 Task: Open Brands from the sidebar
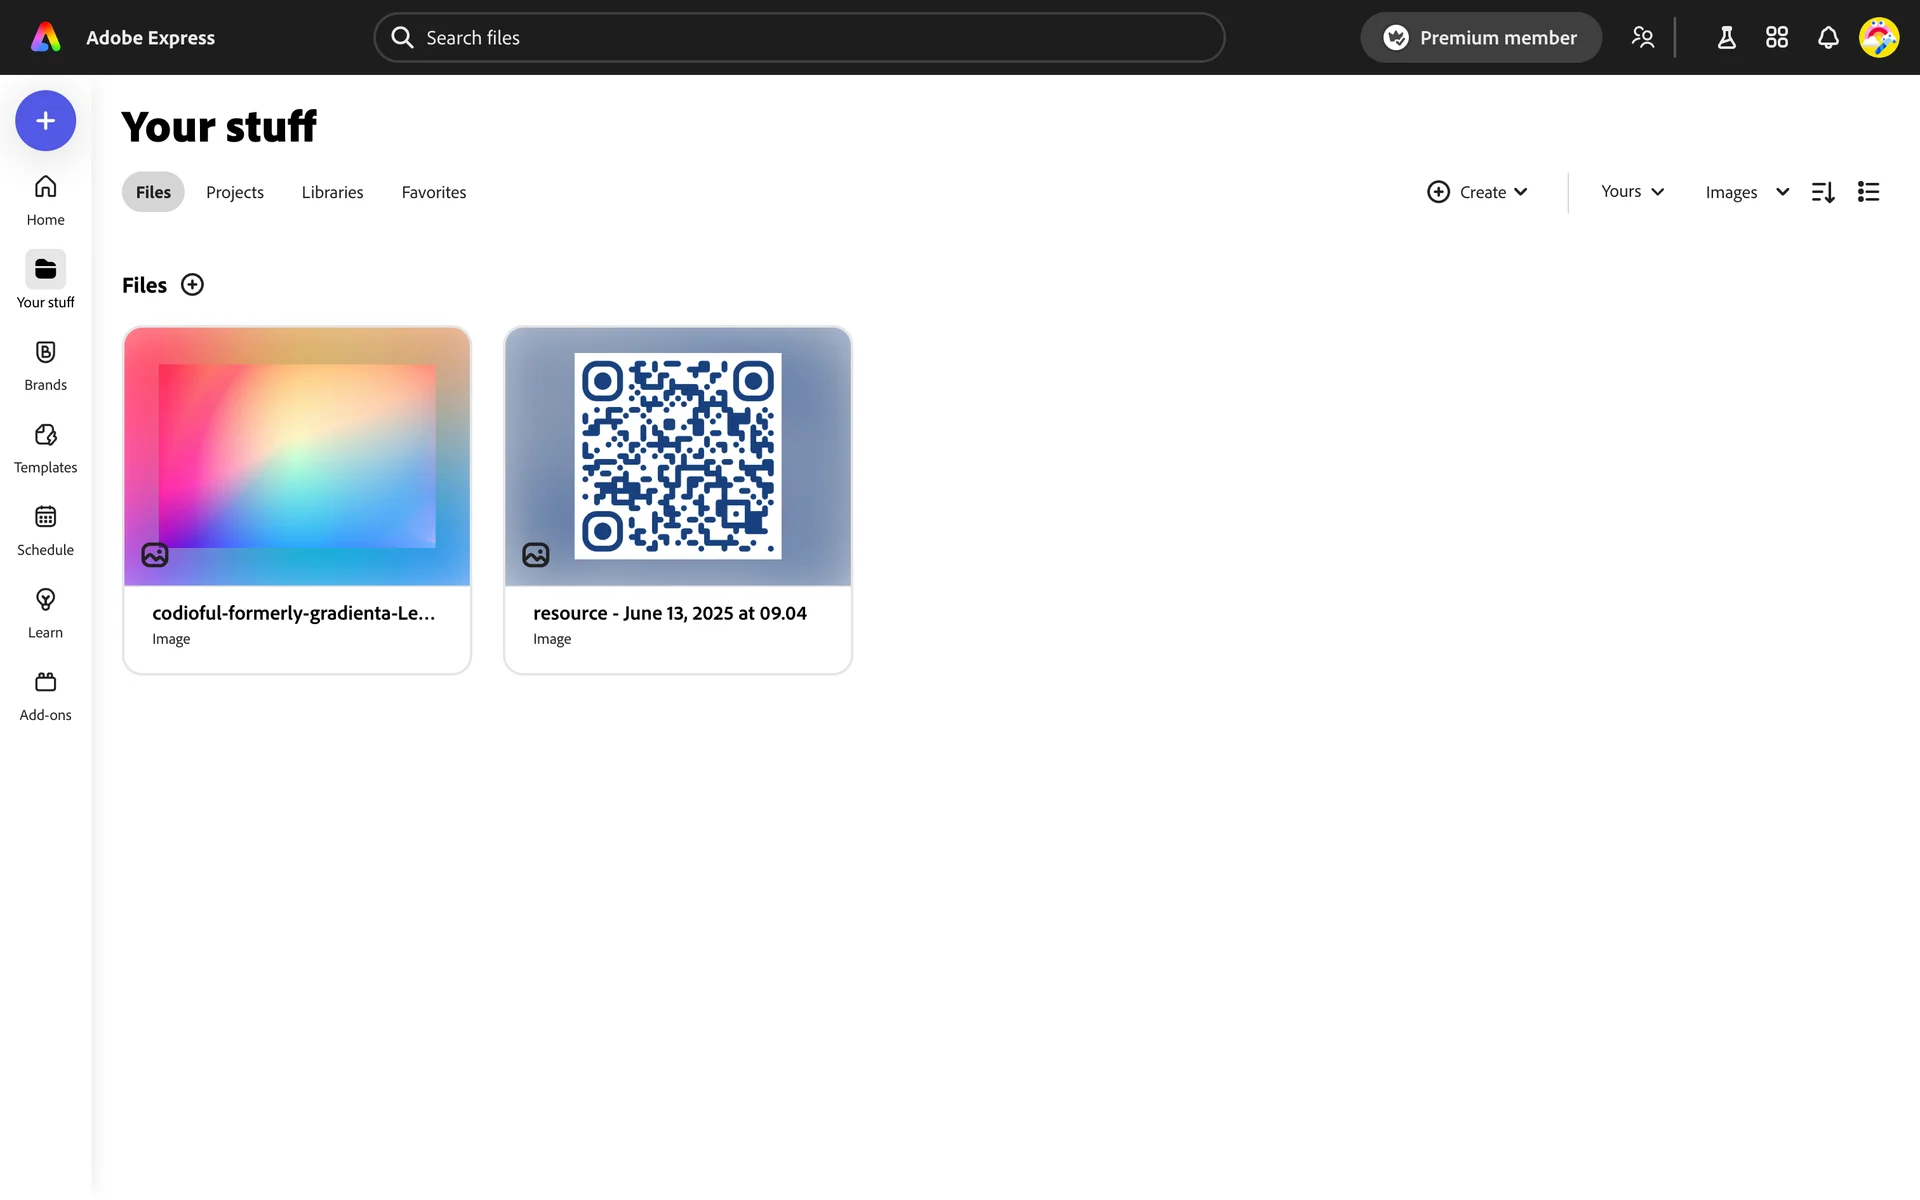[45, 365]
